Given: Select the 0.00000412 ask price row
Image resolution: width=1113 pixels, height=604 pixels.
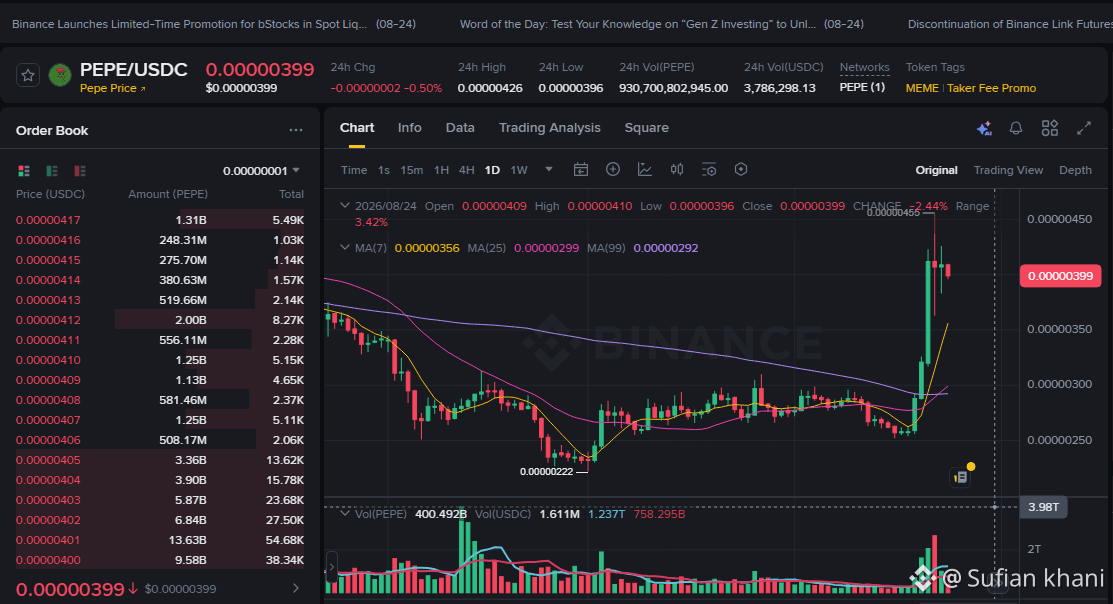Looking at the screenshot, I should tap(160, 320).
